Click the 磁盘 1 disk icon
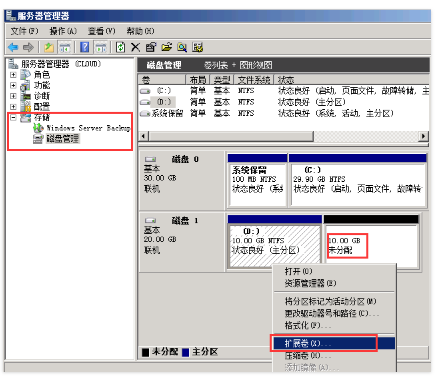Screen dimensions: 446x378 pyautogui.click(x=150, y=221)
